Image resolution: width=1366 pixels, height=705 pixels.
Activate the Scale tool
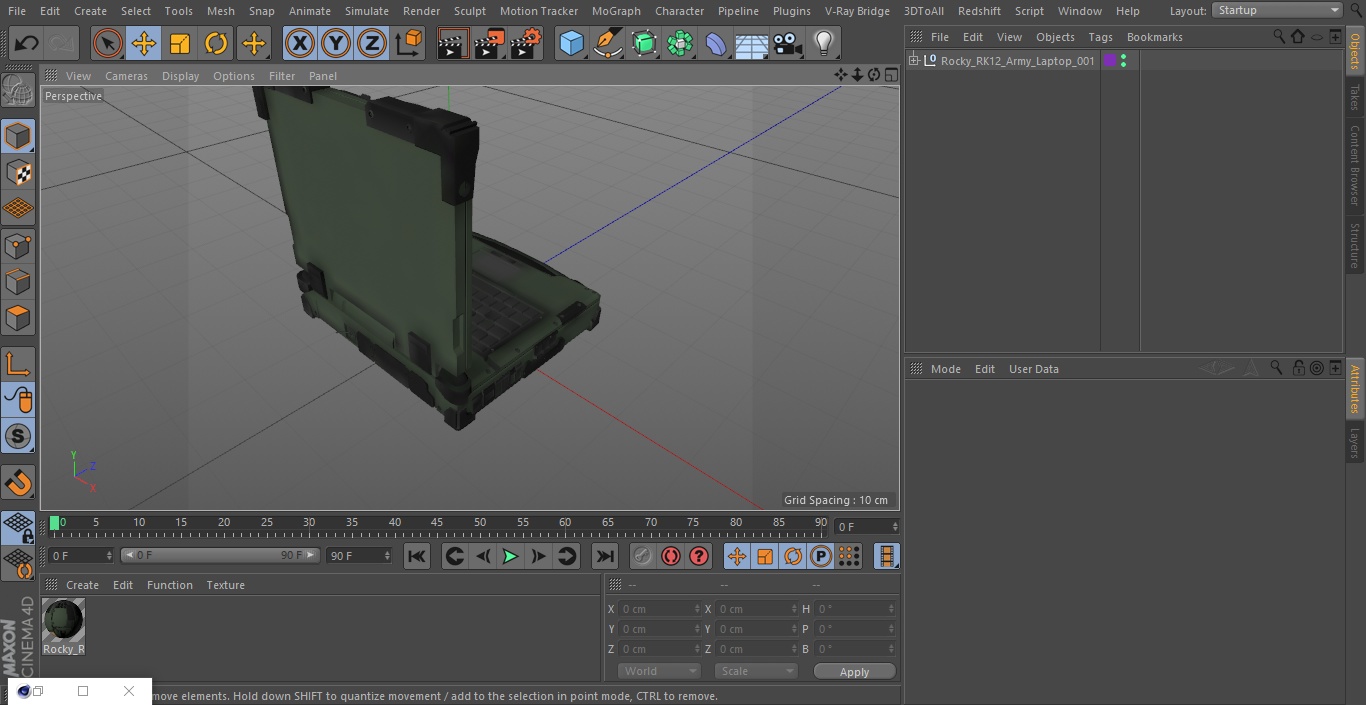tap(180, 44)
